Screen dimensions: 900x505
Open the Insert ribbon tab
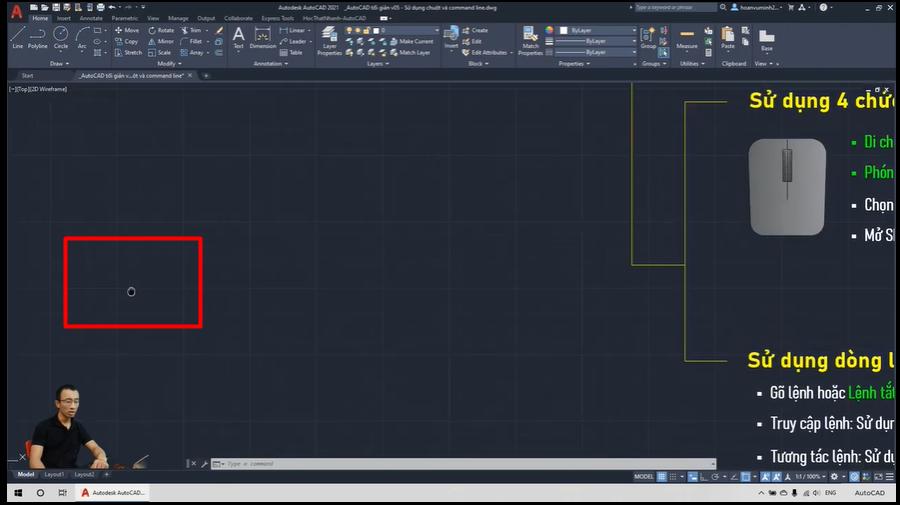(64, 18)
